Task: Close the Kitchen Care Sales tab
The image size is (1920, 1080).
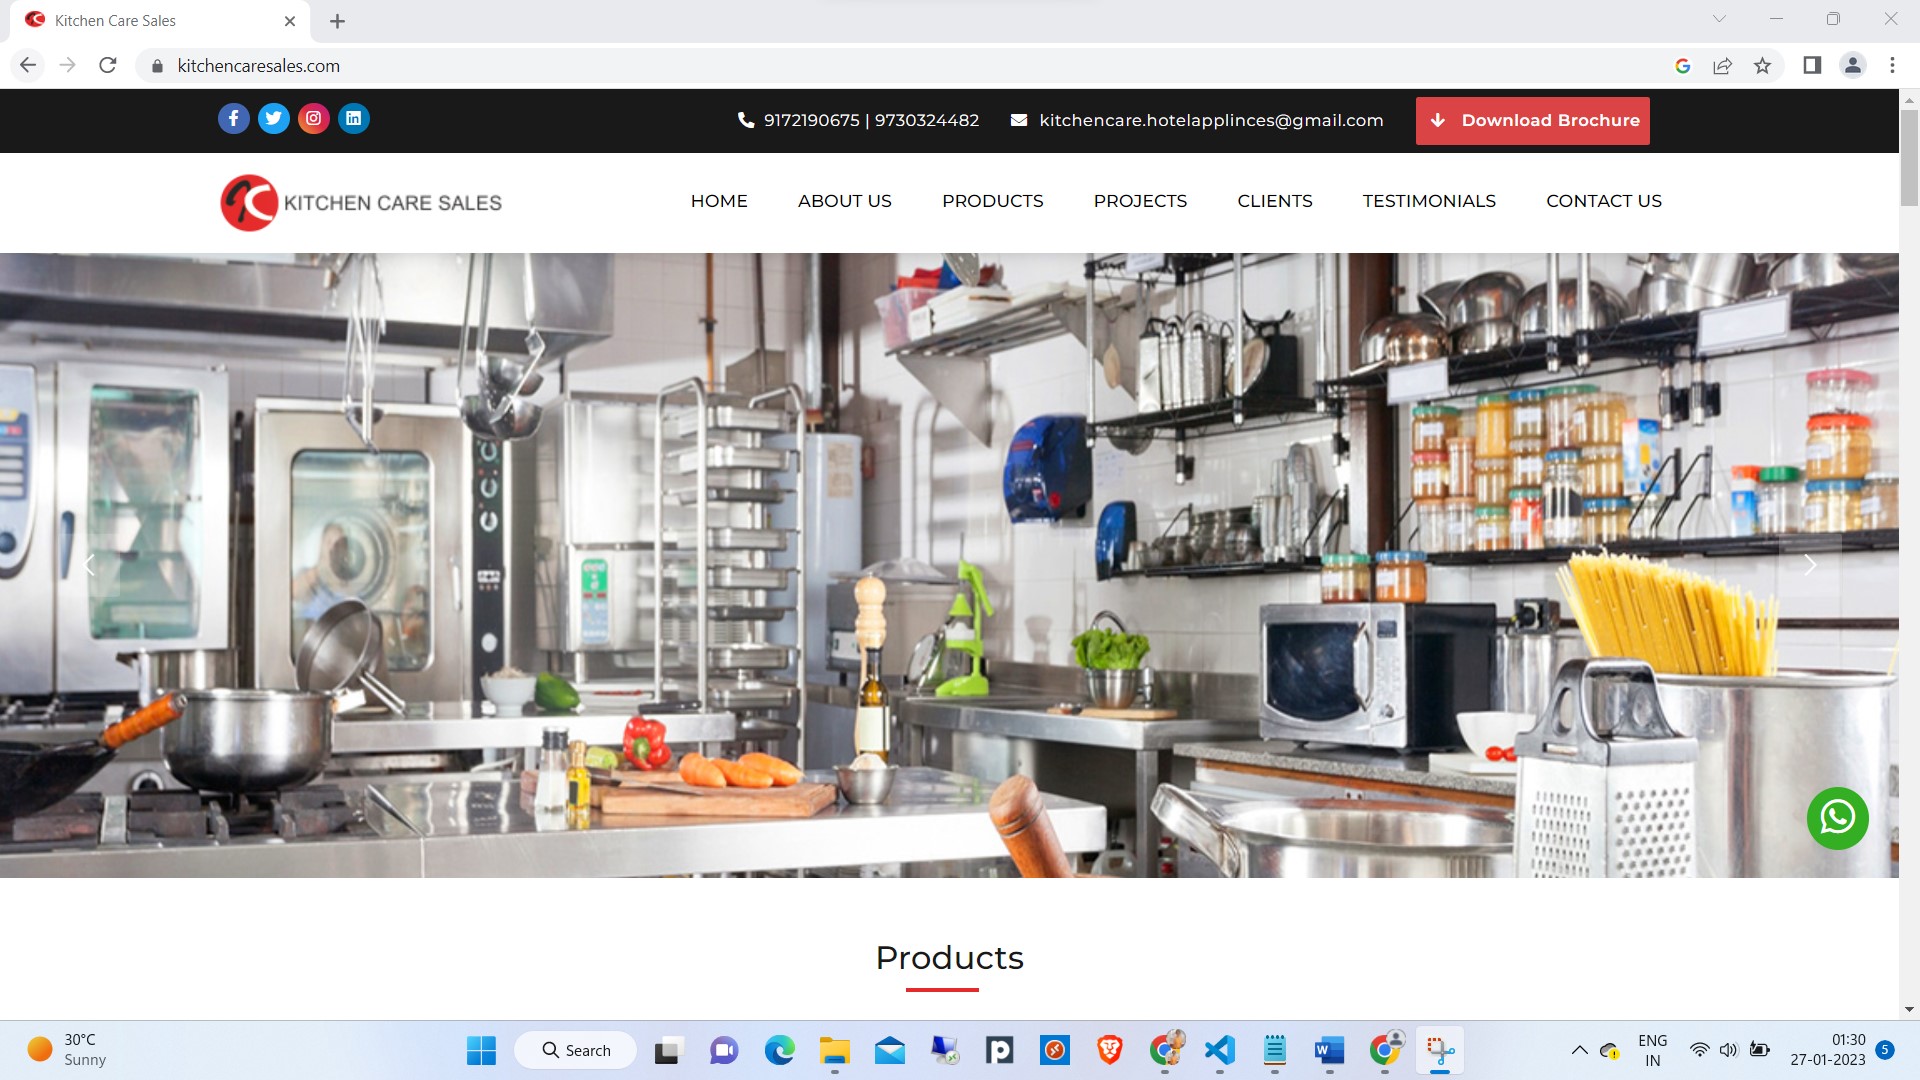Action: [290, 21]
